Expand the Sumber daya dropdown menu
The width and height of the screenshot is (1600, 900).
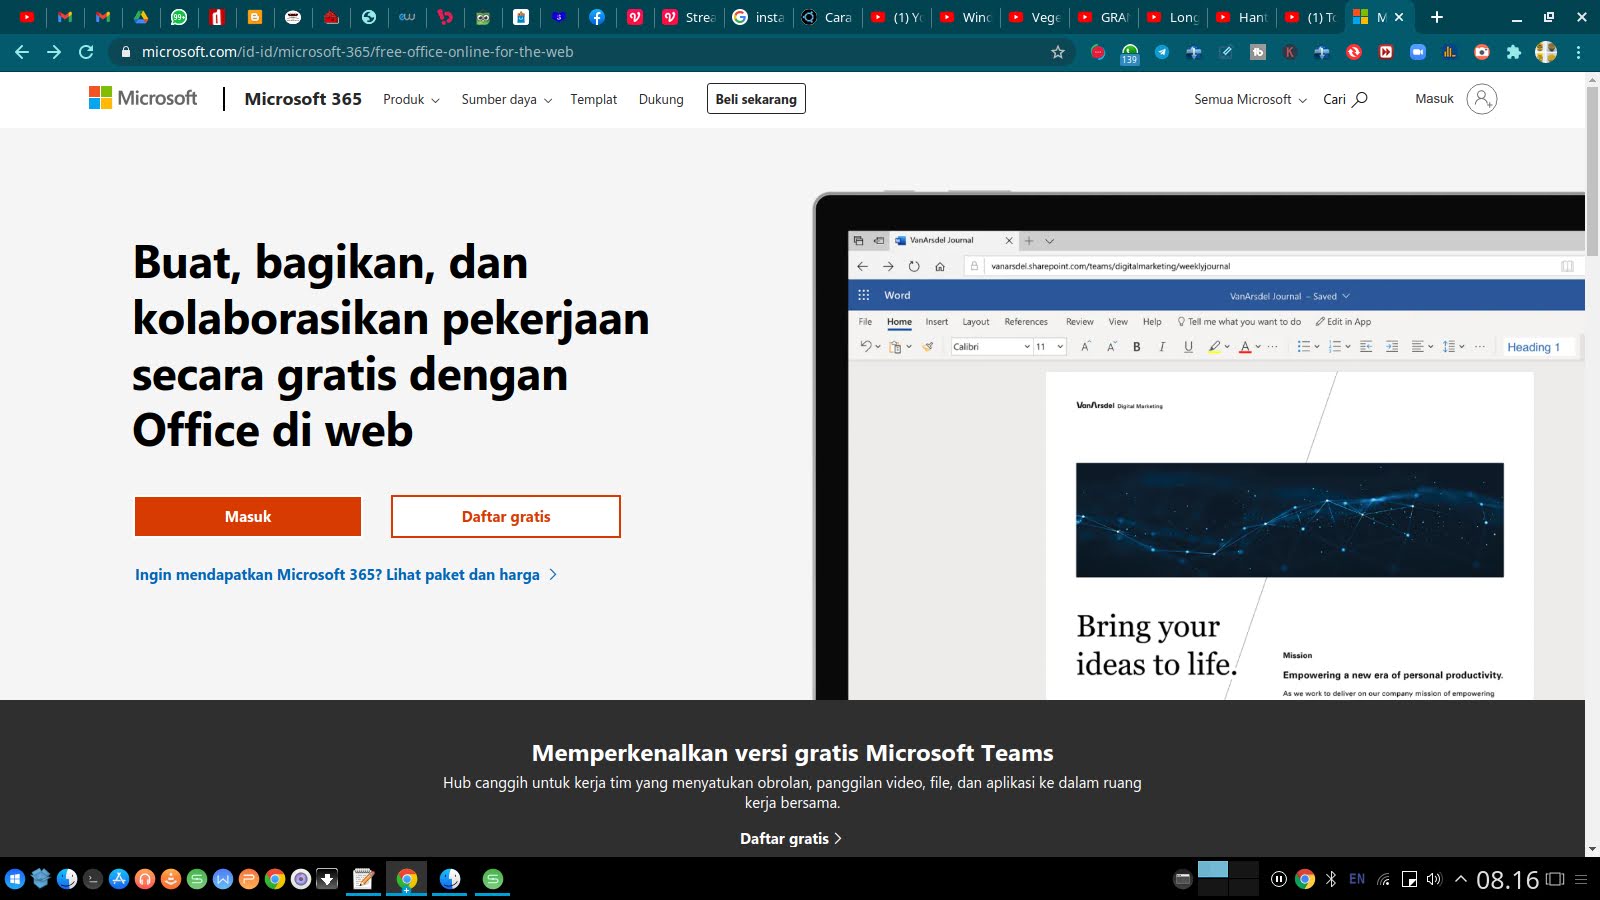[506, 99]
